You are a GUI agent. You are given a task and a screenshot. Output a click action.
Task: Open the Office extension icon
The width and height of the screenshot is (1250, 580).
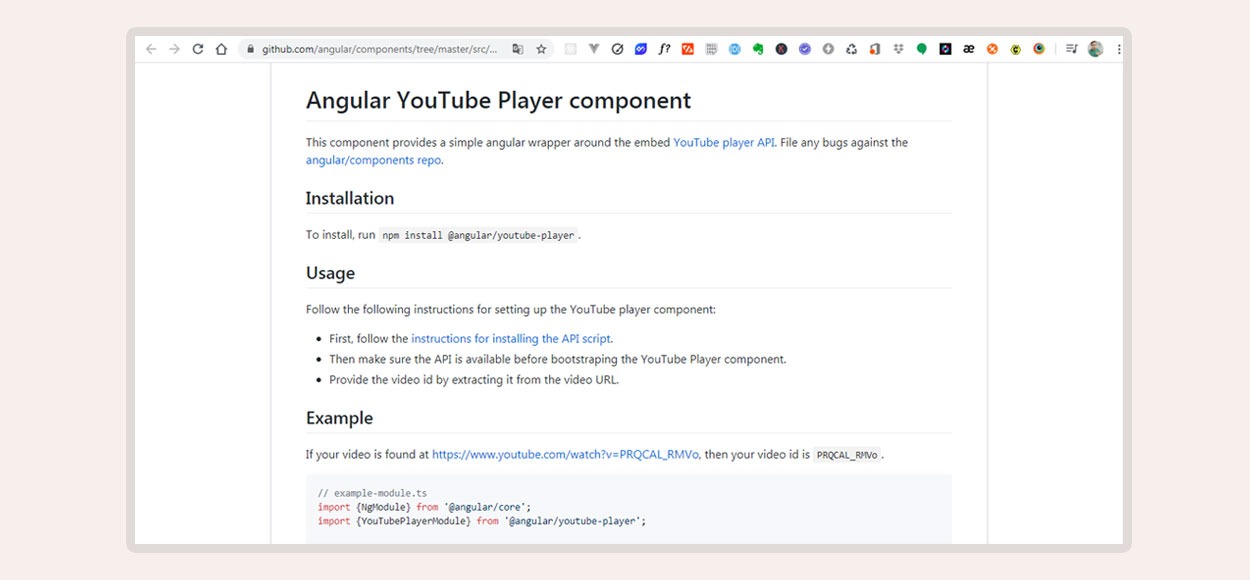pyautogui.click(x=875, y=48)
